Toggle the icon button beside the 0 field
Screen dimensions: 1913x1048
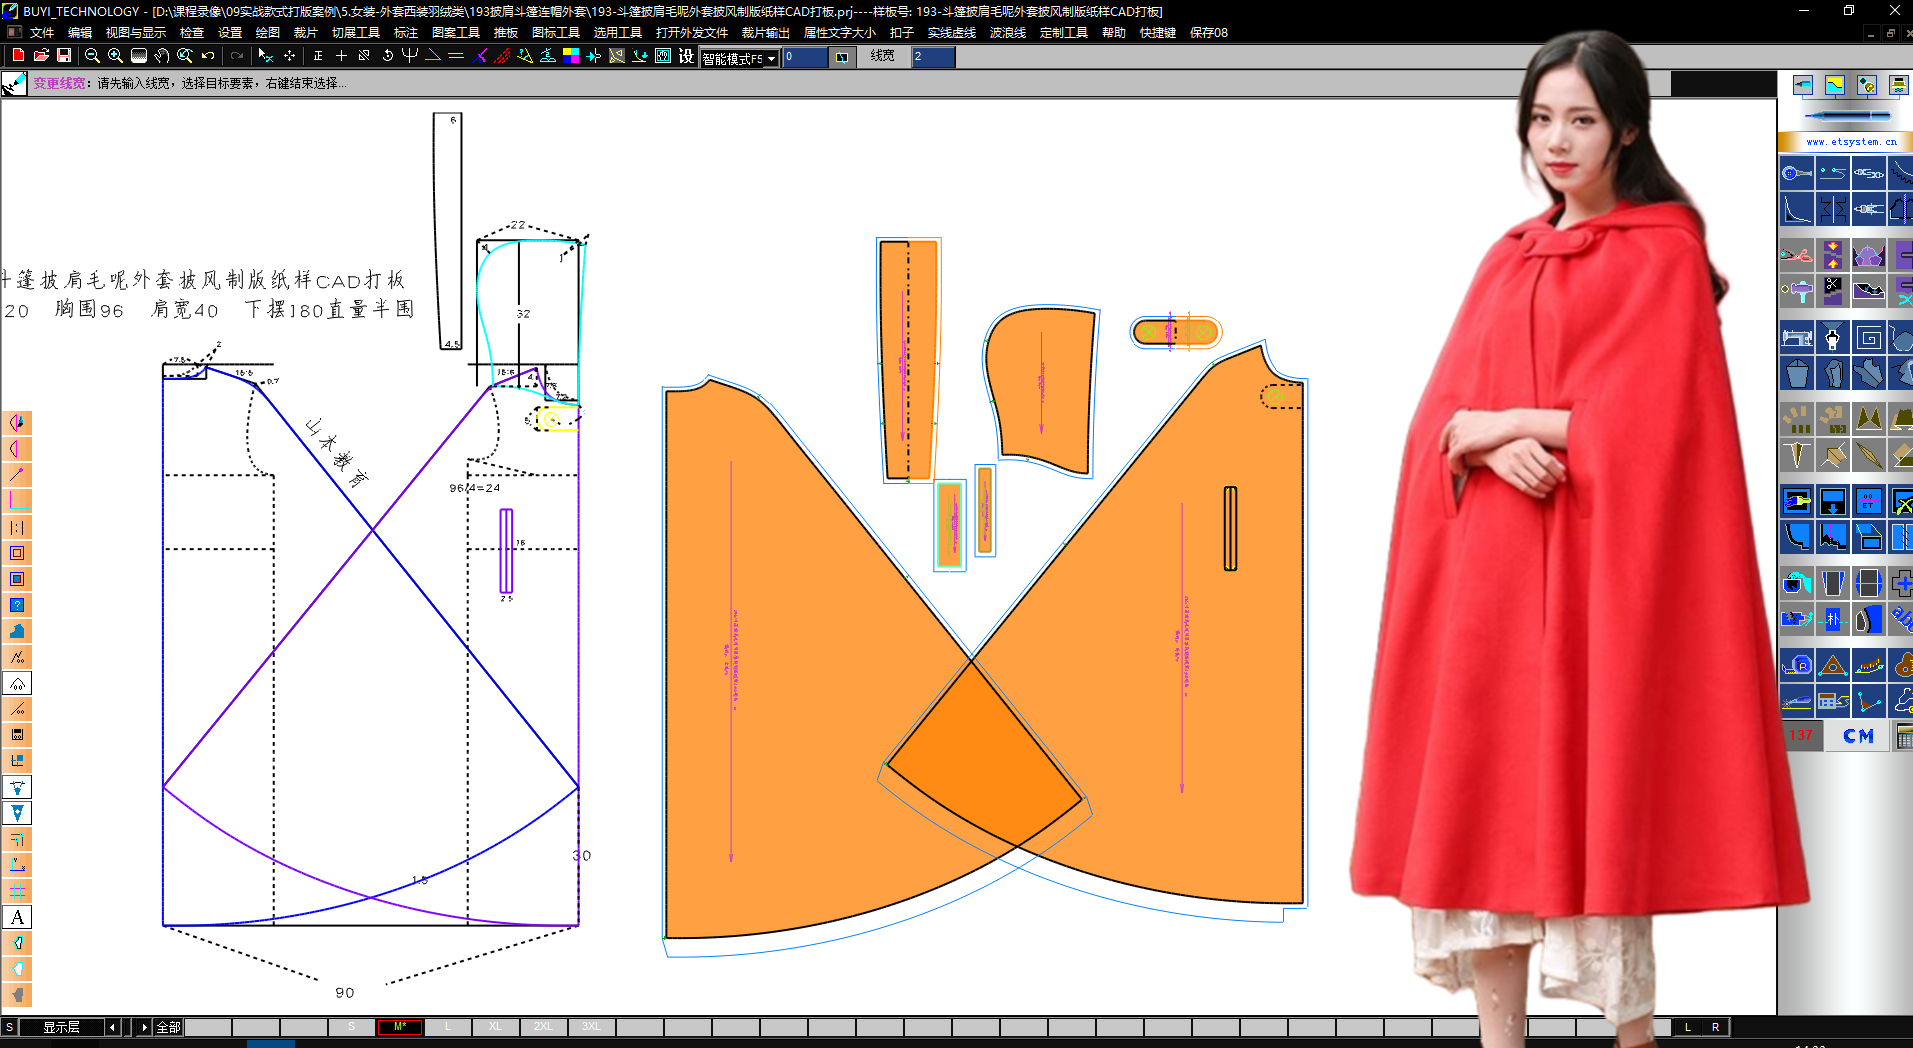coord(842,57)
